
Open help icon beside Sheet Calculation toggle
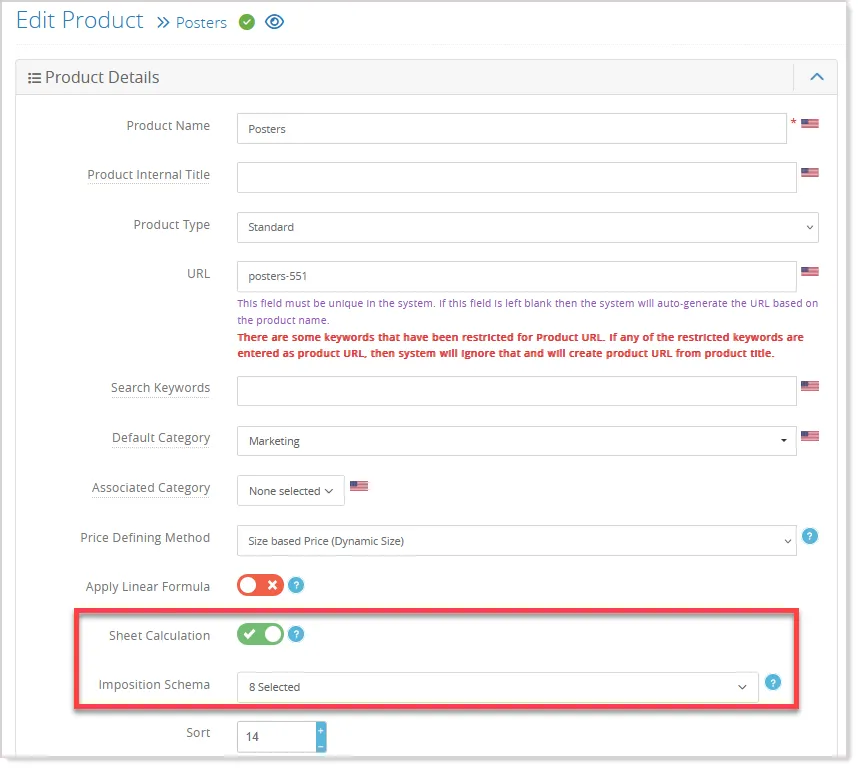pos(296,635)
